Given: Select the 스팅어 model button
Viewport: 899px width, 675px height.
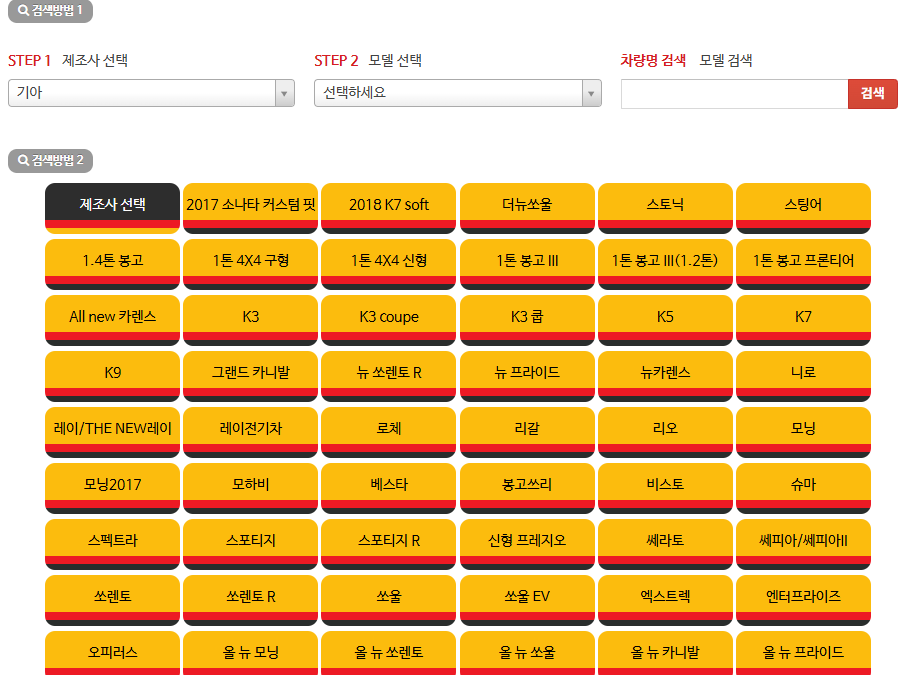Looking at the screenshot, I should pos(803,208).
